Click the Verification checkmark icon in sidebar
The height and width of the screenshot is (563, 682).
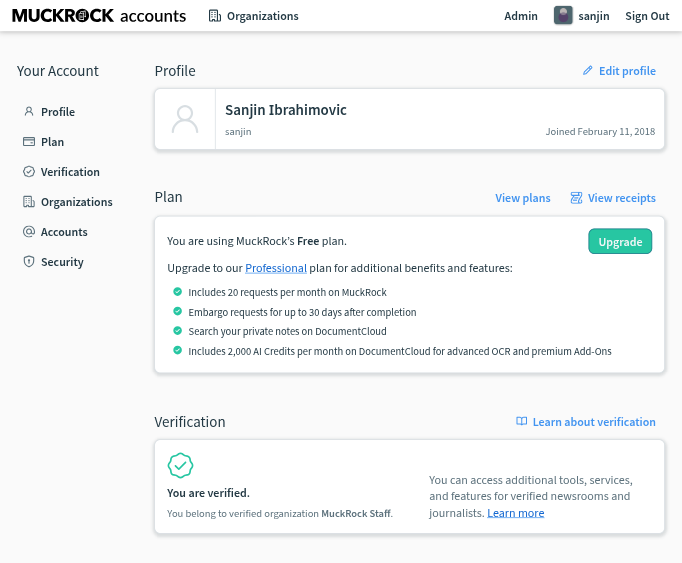tap(29, 172)
